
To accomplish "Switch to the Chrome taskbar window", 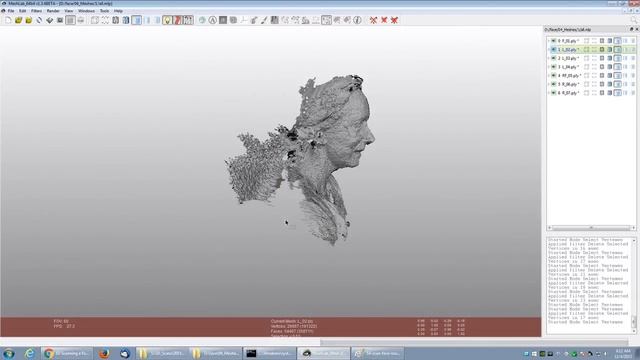I will [x=67, y=353].
